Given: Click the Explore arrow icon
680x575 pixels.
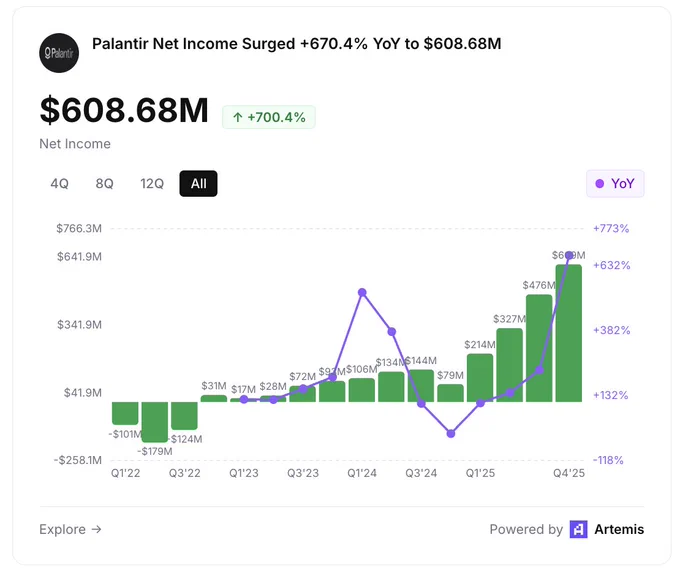Looking at the screenshot, I should (x=96, y=529).
